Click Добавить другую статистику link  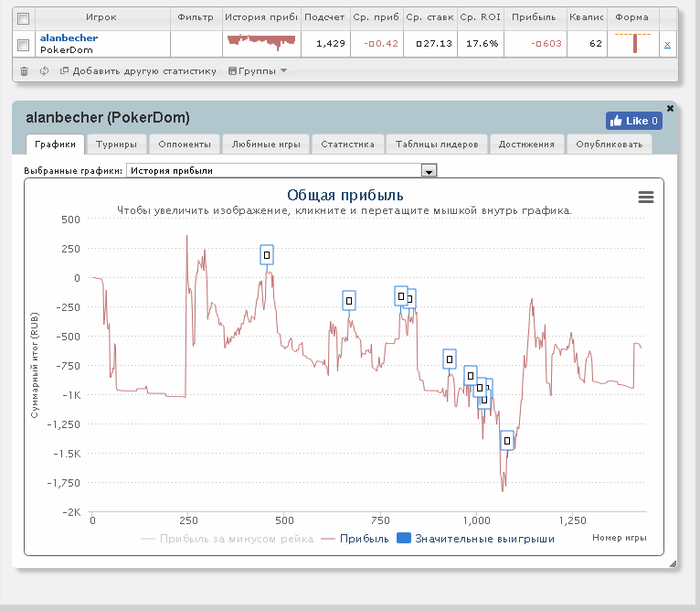coord(138,71)
